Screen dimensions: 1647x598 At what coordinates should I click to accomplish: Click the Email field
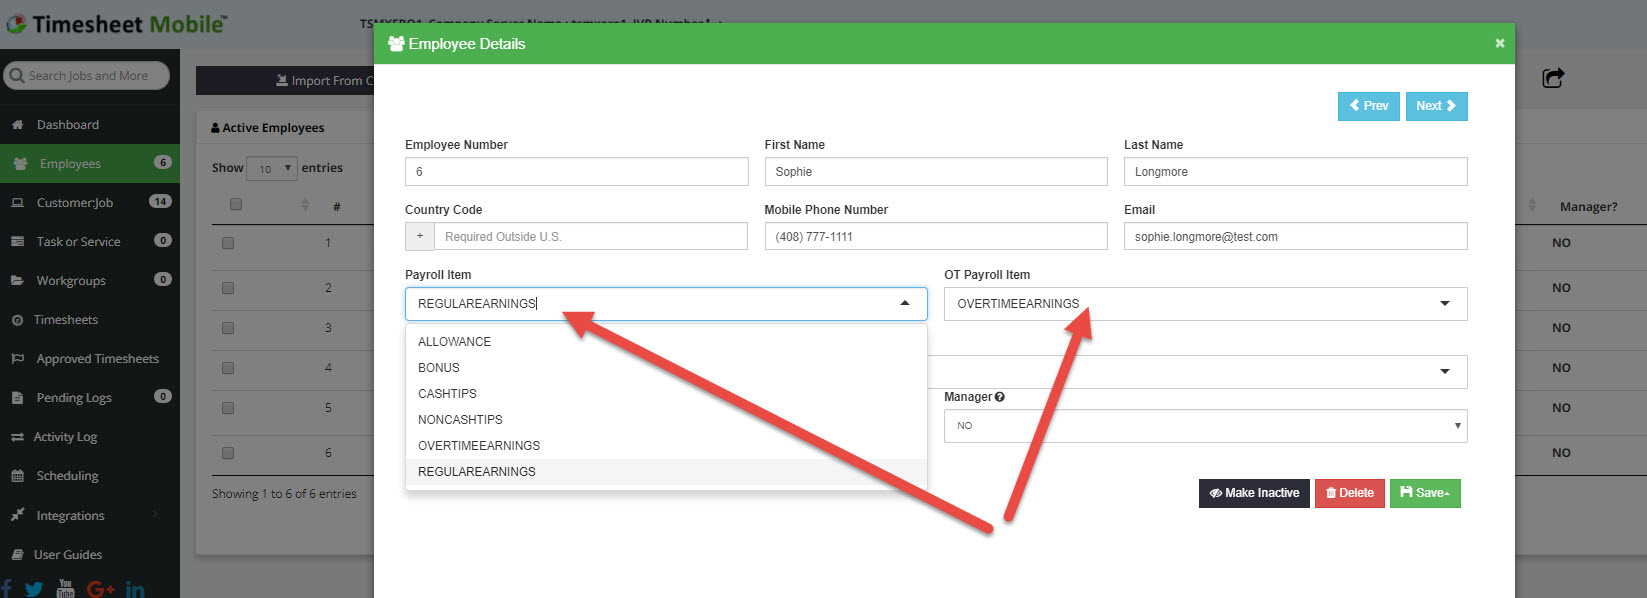click(1296, 237)
